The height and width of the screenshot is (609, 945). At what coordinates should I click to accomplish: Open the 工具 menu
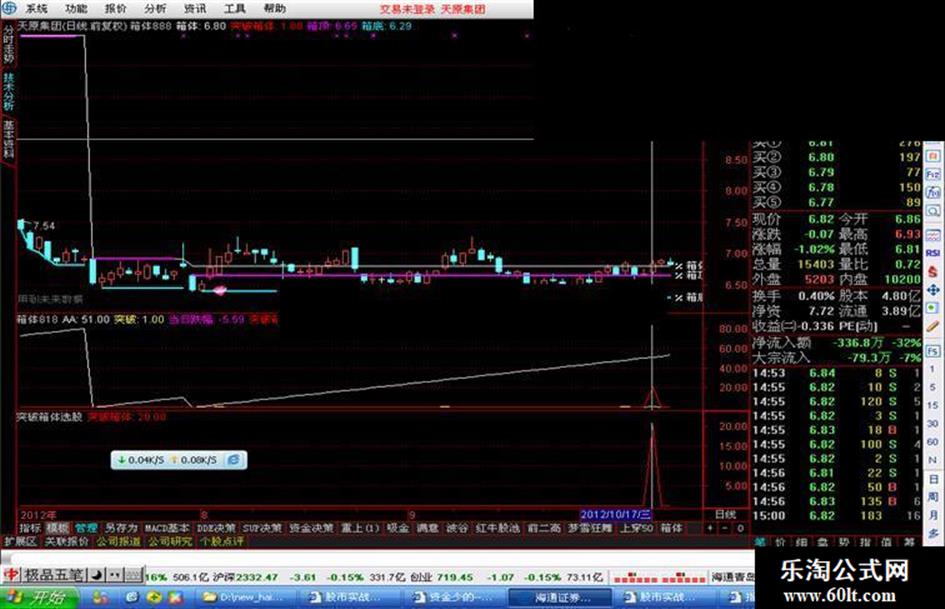(235, 8)
